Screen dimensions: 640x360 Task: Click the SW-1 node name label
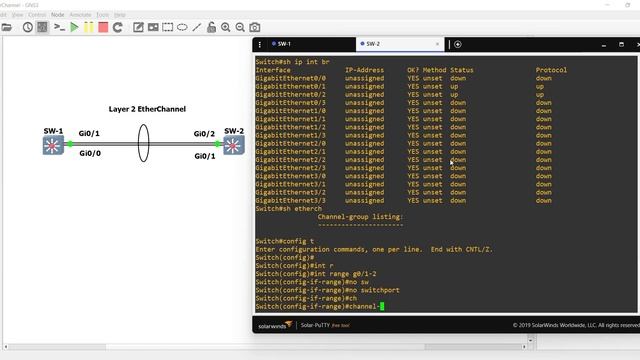point(53,131)
